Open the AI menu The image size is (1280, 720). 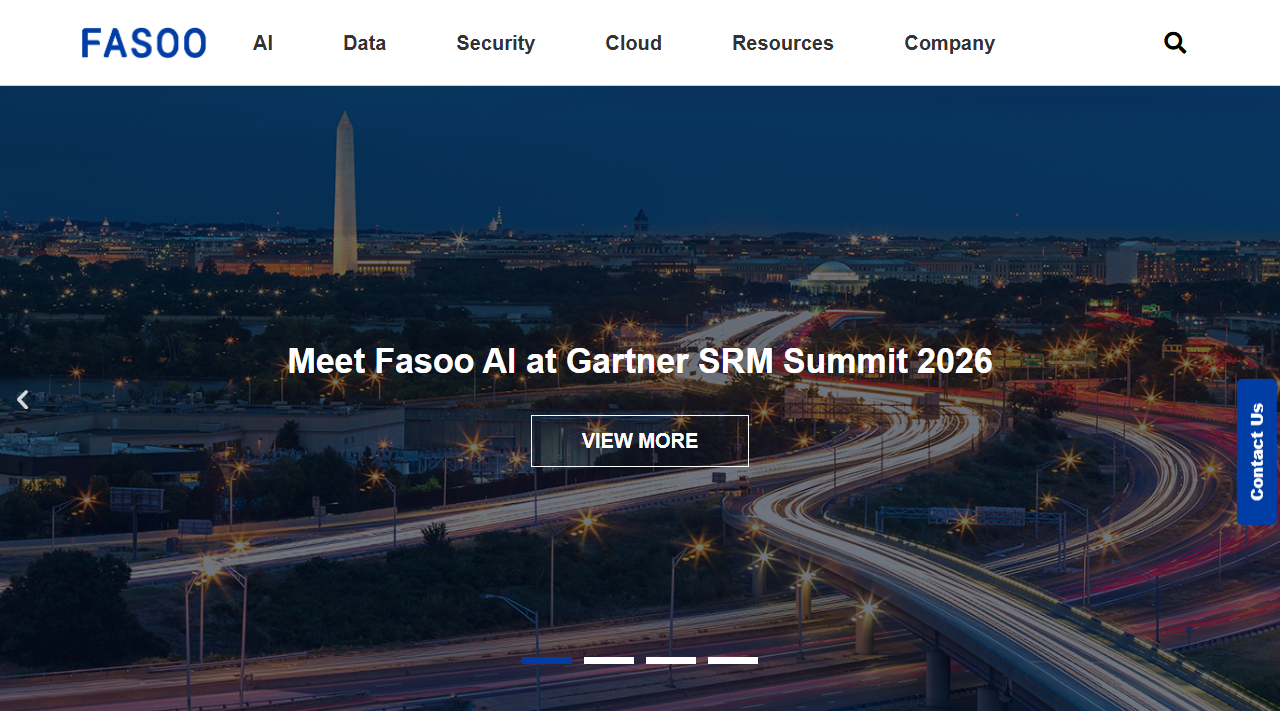tap(263, 43)
